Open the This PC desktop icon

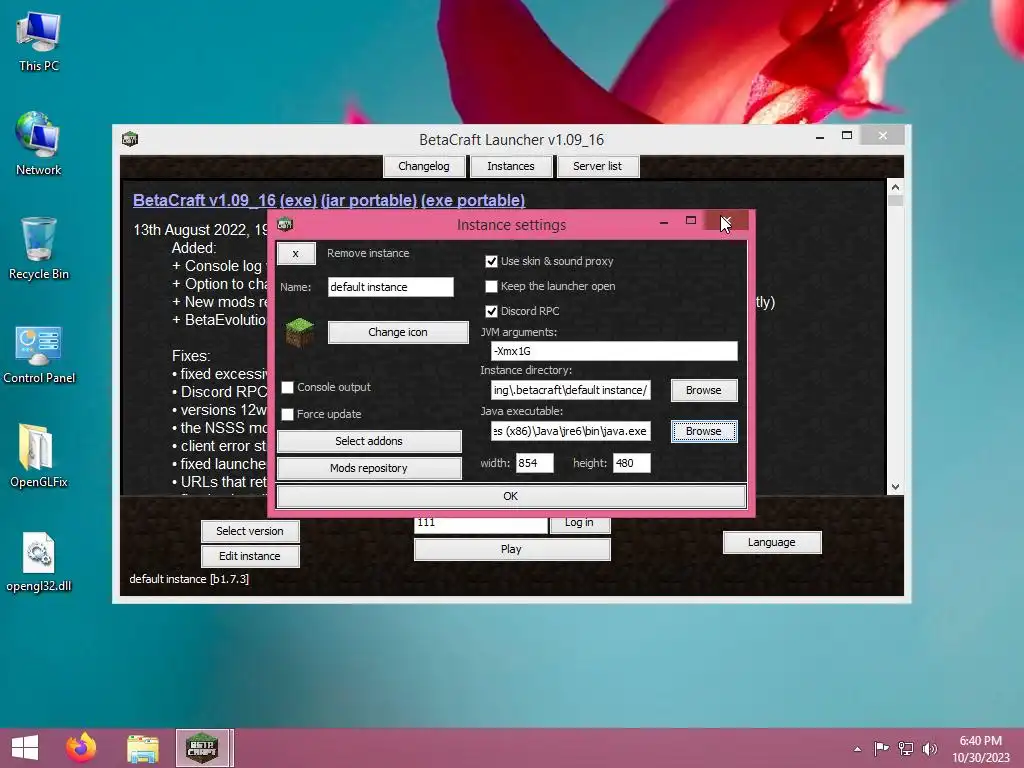coord(39,42)
